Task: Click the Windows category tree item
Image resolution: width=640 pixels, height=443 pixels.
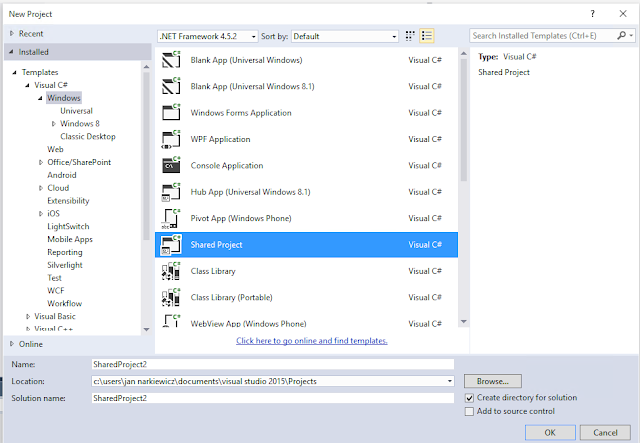Action: pos(64,98)
